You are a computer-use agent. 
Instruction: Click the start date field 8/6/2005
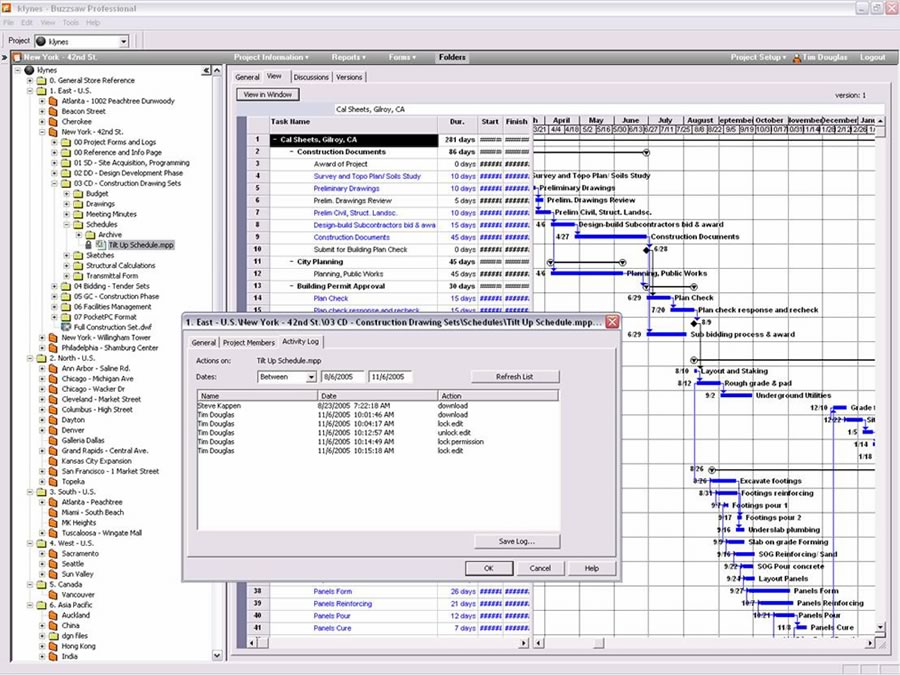tap(343, 377)
